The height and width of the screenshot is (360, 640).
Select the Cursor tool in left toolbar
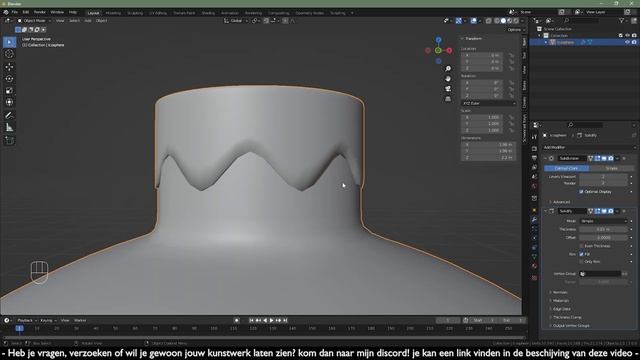point(9,54)
